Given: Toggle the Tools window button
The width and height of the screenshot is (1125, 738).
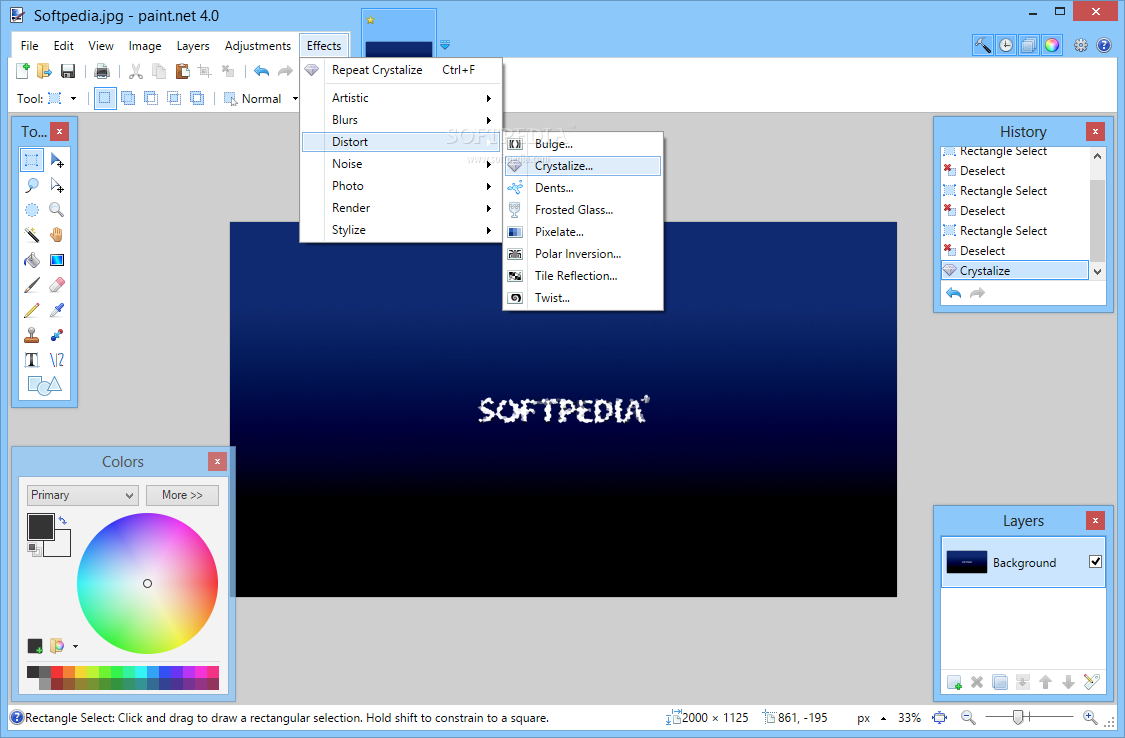Looking at the screenshot, I should [x=983, y=45].
